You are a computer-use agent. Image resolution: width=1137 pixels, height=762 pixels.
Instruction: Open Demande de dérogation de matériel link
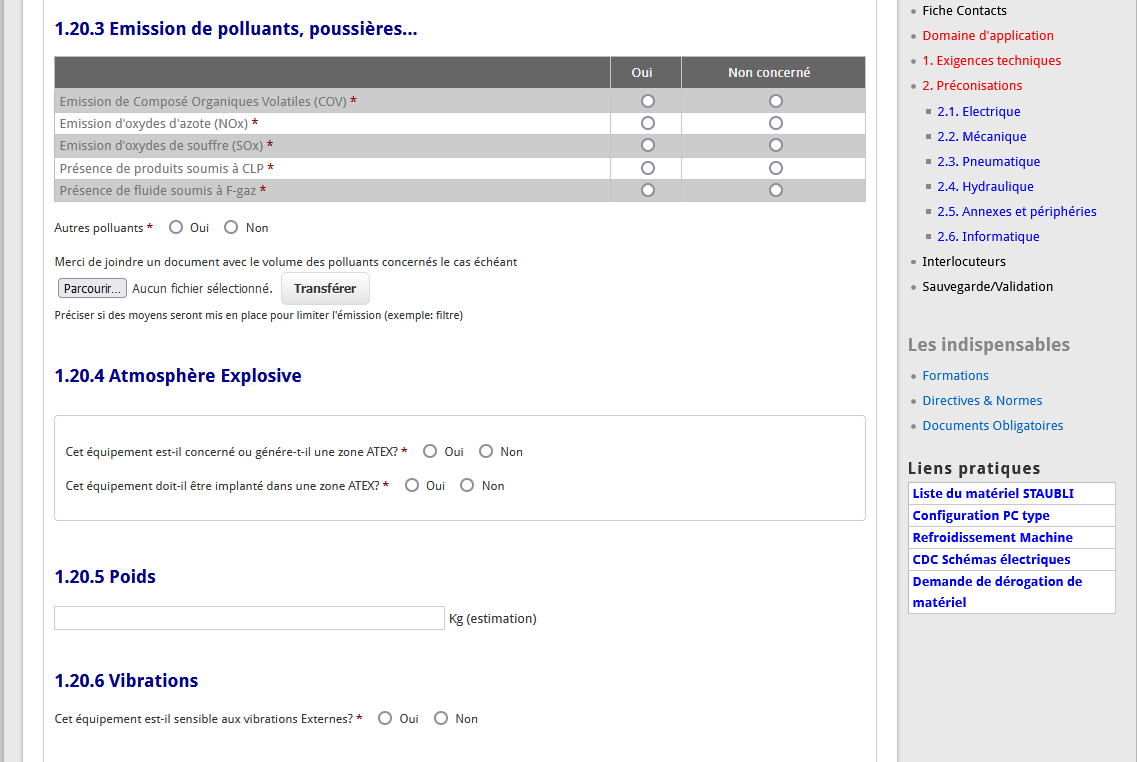[997, 592]
